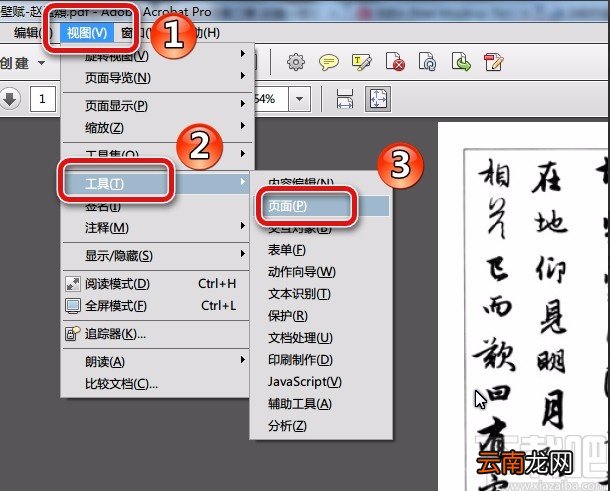Open the 视图(V) menu

[x=86, y=33]
